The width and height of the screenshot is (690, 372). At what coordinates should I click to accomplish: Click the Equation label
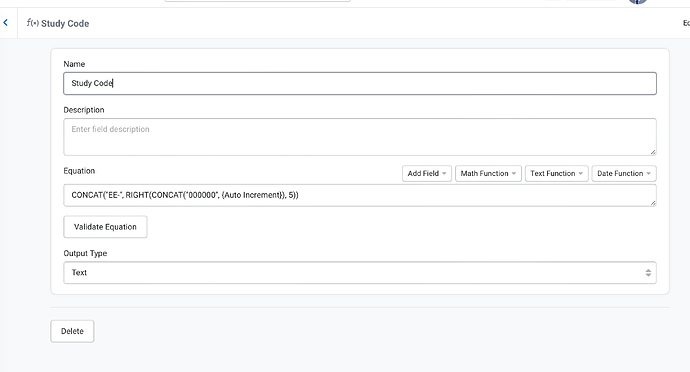tap(79, 171)
